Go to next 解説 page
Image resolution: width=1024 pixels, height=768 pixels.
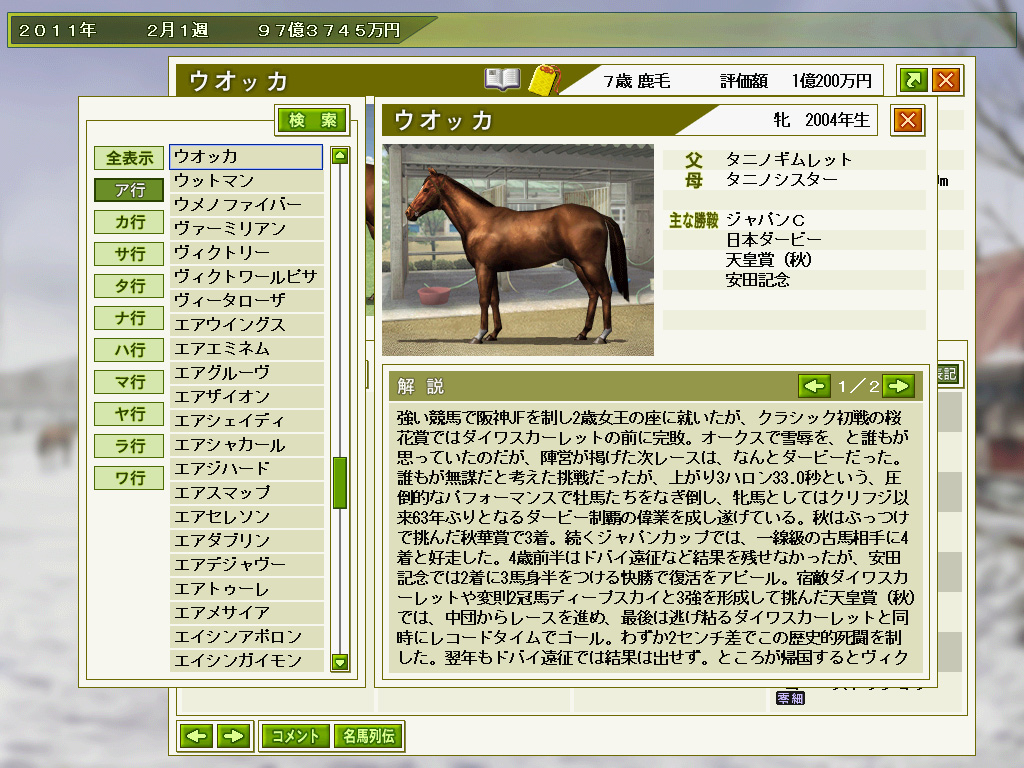[x=898, y=386]
